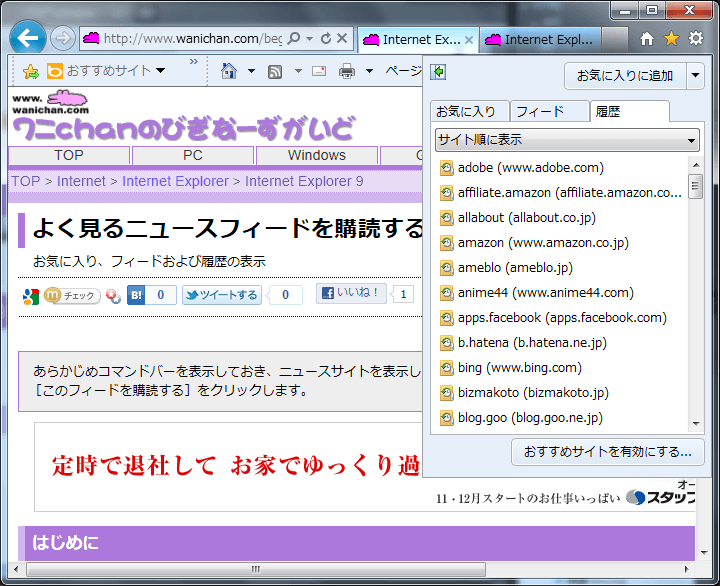Image resolution: width=720 pixels, height=586 pixels.
Task: Open Home with the top-right house icon
Action: click(x=647, y=39)
